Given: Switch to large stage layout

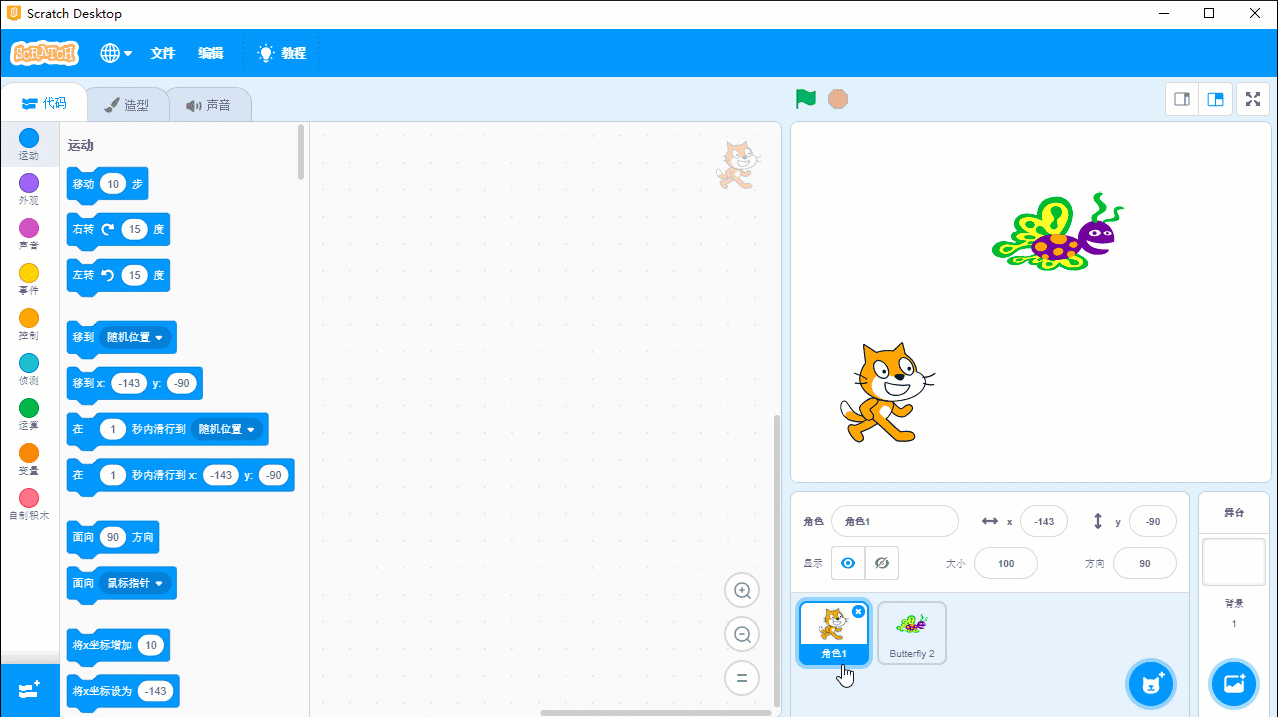Looking at the screenshot, I should point(1214,99).
